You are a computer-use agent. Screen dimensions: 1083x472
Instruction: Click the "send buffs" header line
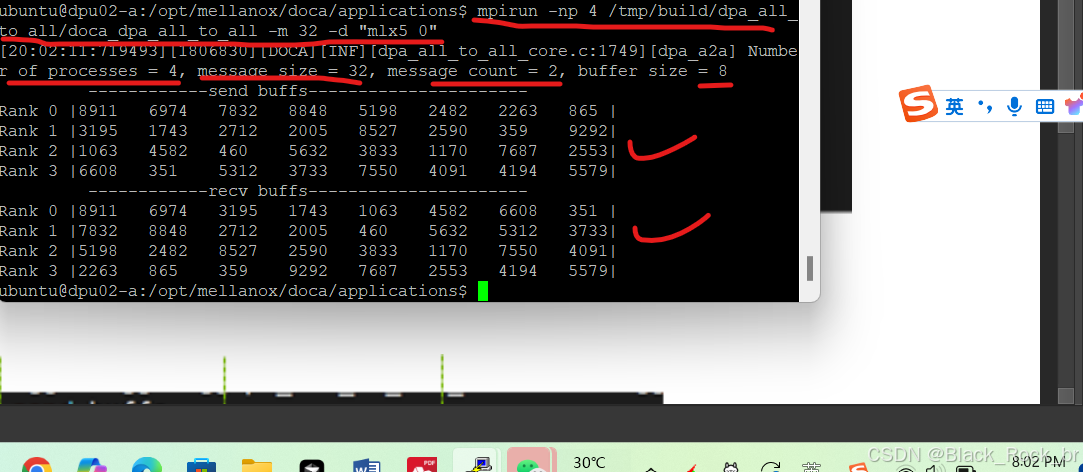pyautogui.click(x=307, y=91)
